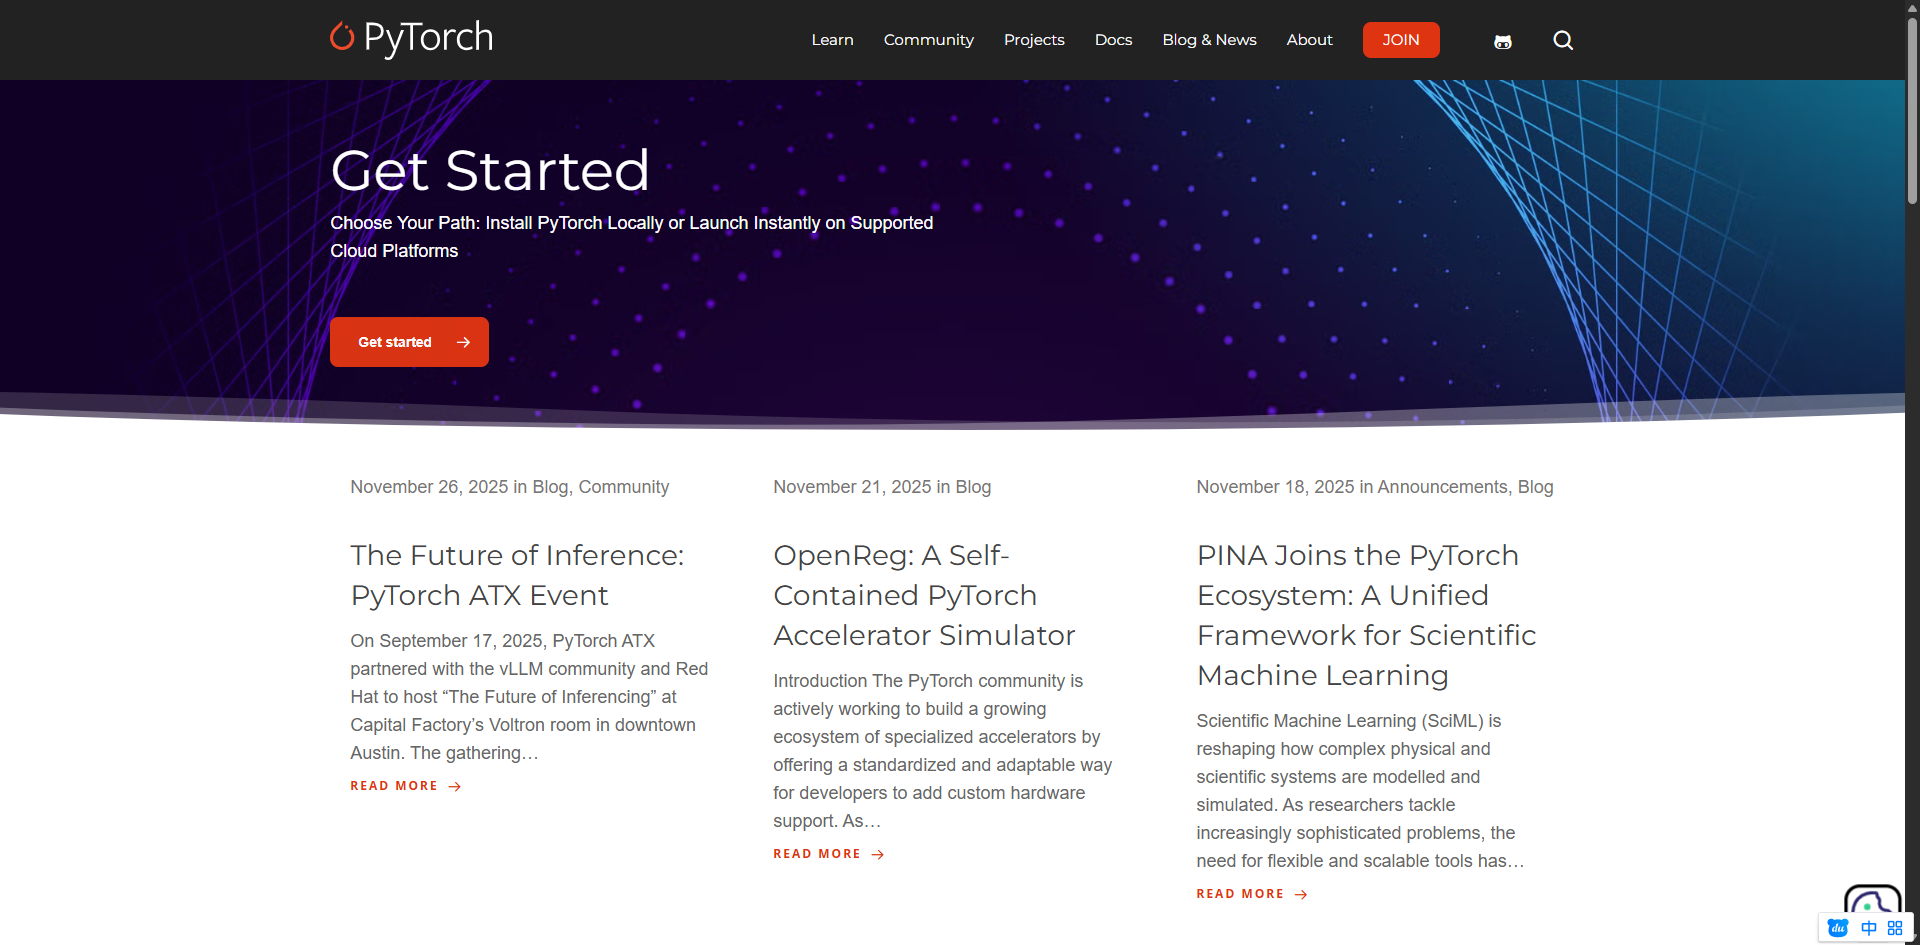Click Community category on November 26 post
The height and width of the screenshot is (945, 1920).
[x=623, y=487]
